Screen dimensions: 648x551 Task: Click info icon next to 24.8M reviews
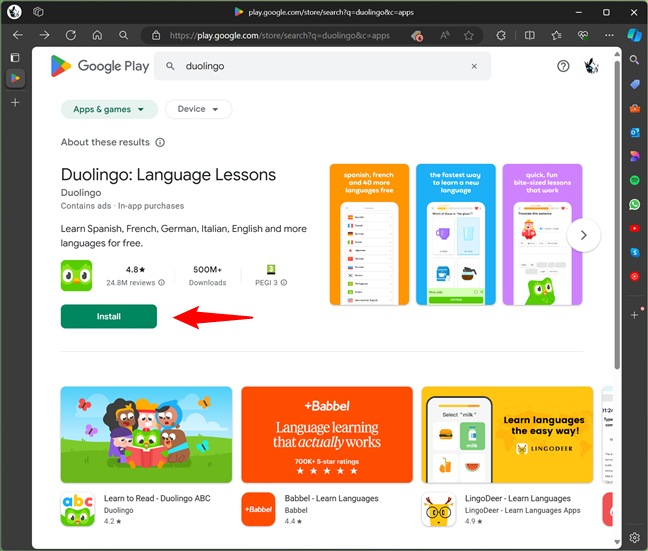point(162,283)
